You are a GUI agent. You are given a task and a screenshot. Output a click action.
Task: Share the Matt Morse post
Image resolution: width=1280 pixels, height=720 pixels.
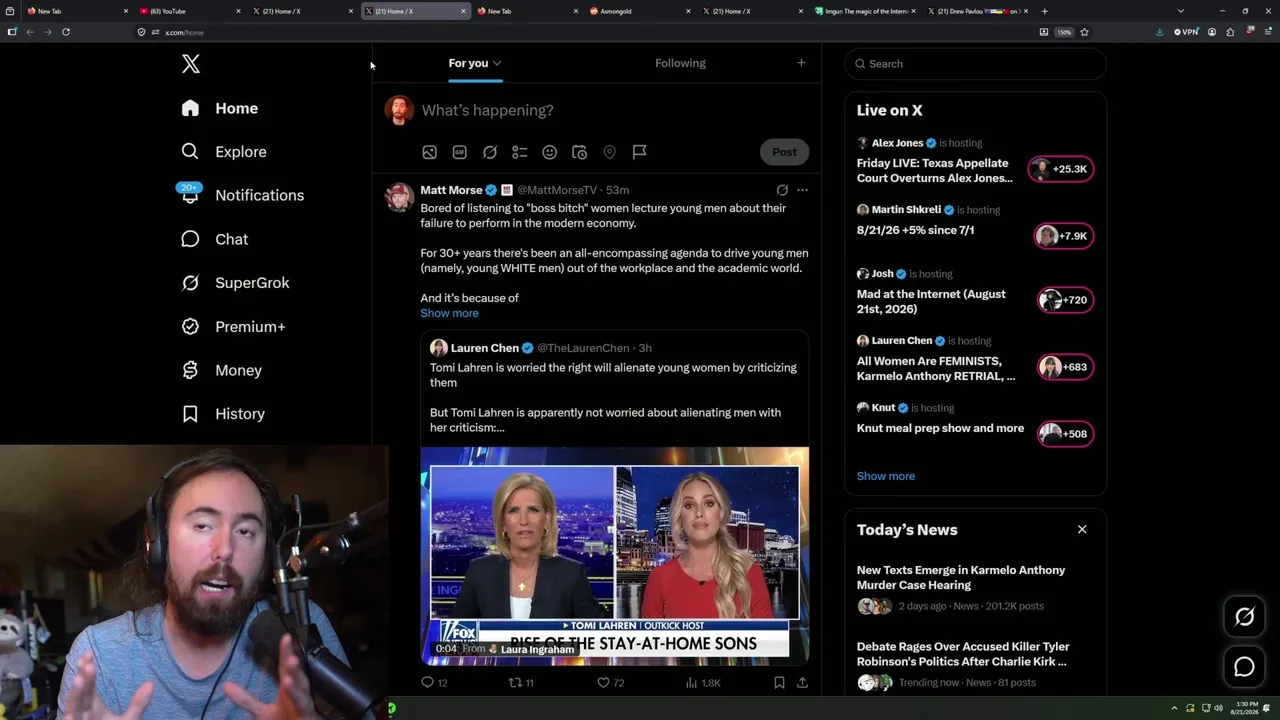(x=802, y=683)
